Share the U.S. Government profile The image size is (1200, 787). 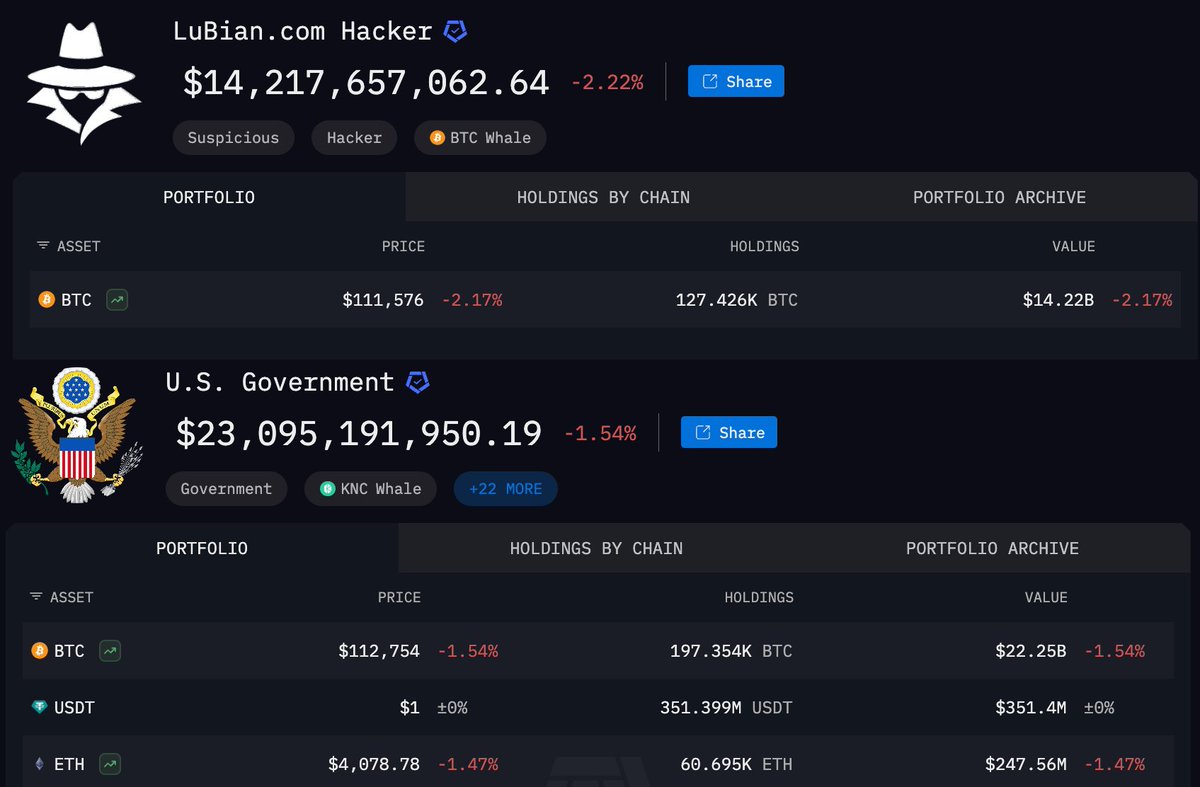(x=729, y=432)
